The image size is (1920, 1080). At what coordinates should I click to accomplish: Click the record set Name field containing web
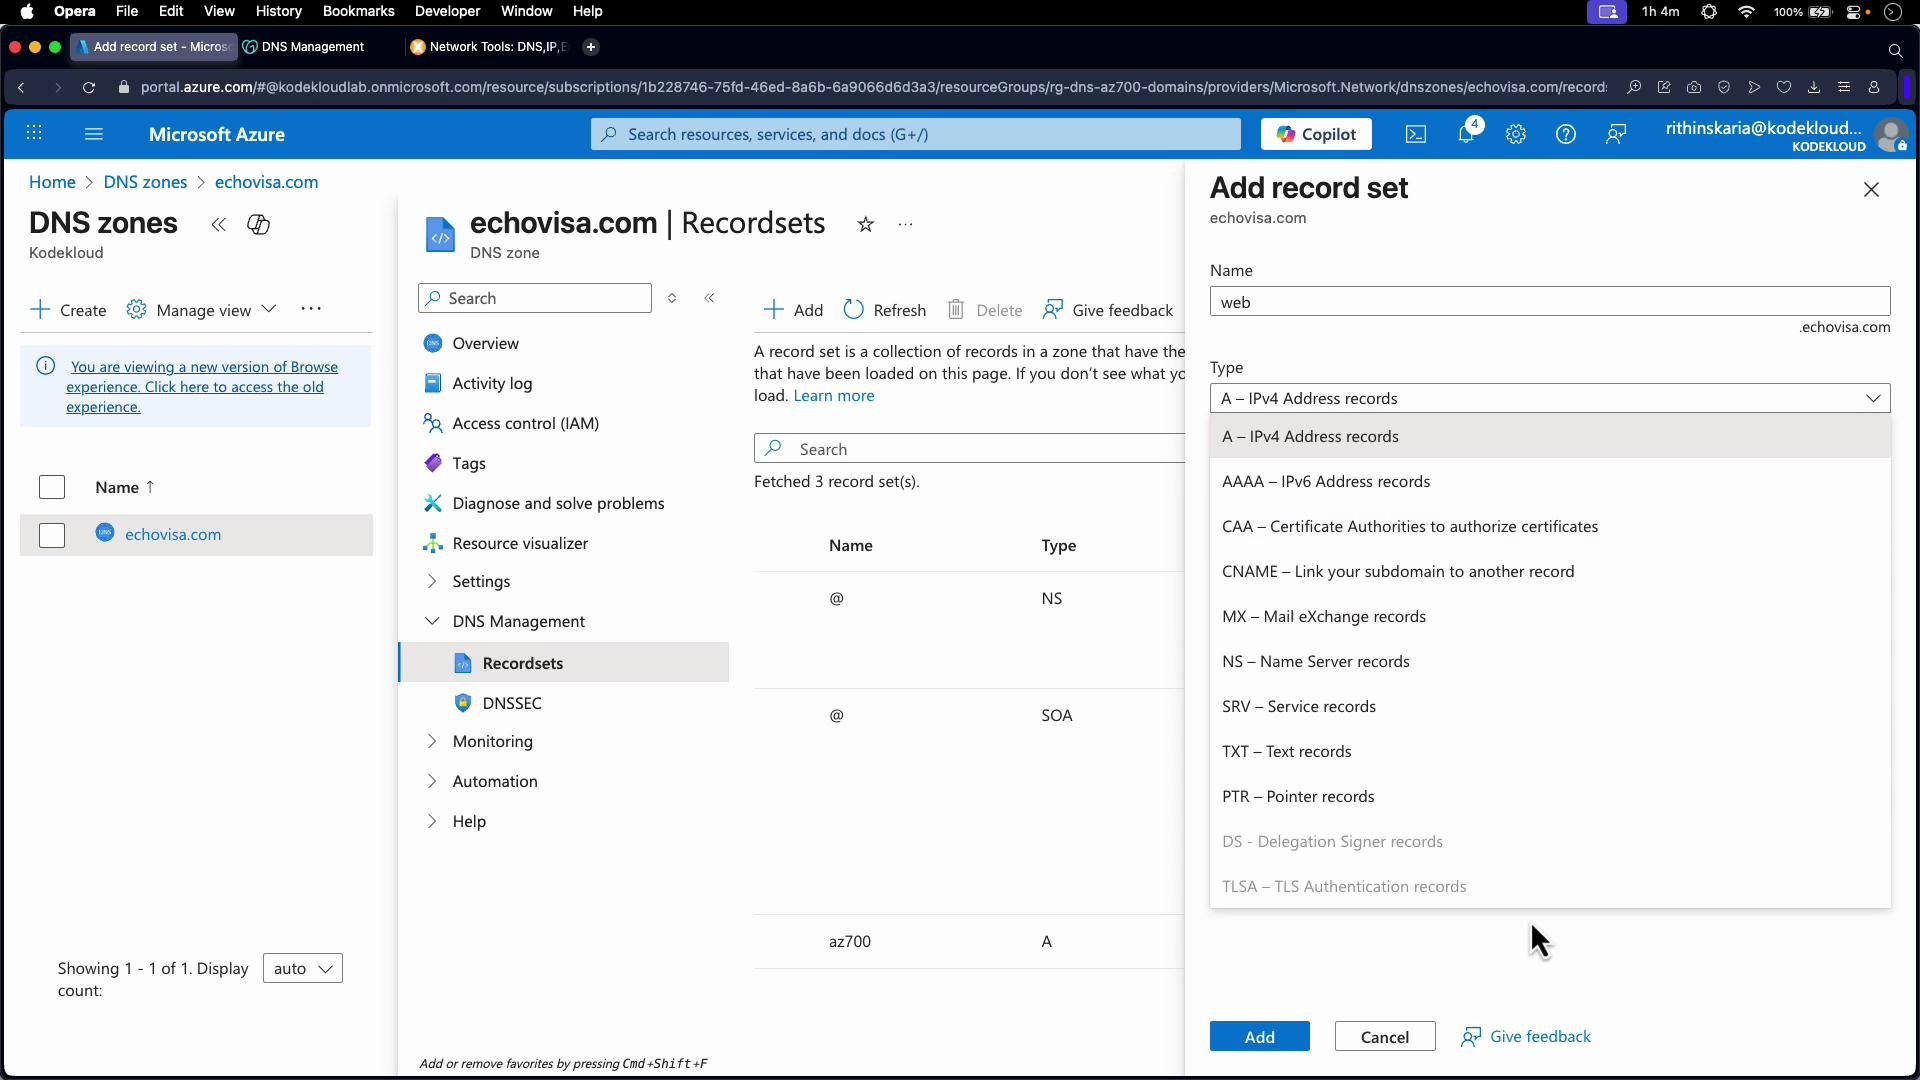1549,302
